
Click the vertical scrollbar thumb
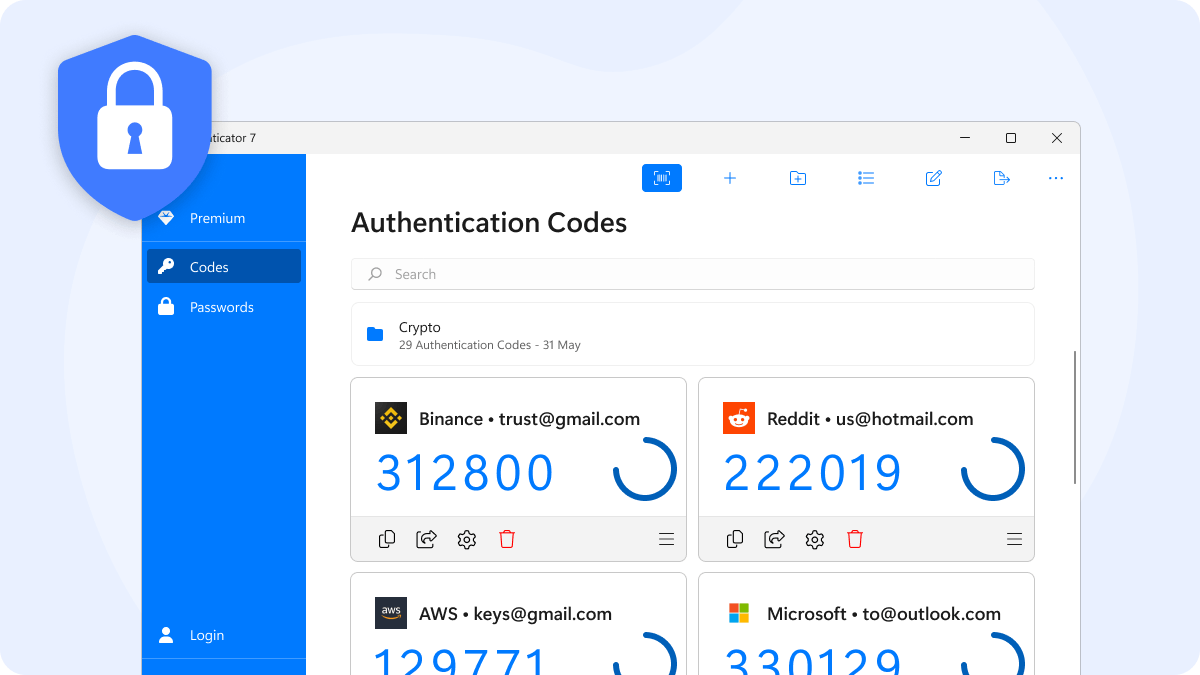[x=1075, y=417]
